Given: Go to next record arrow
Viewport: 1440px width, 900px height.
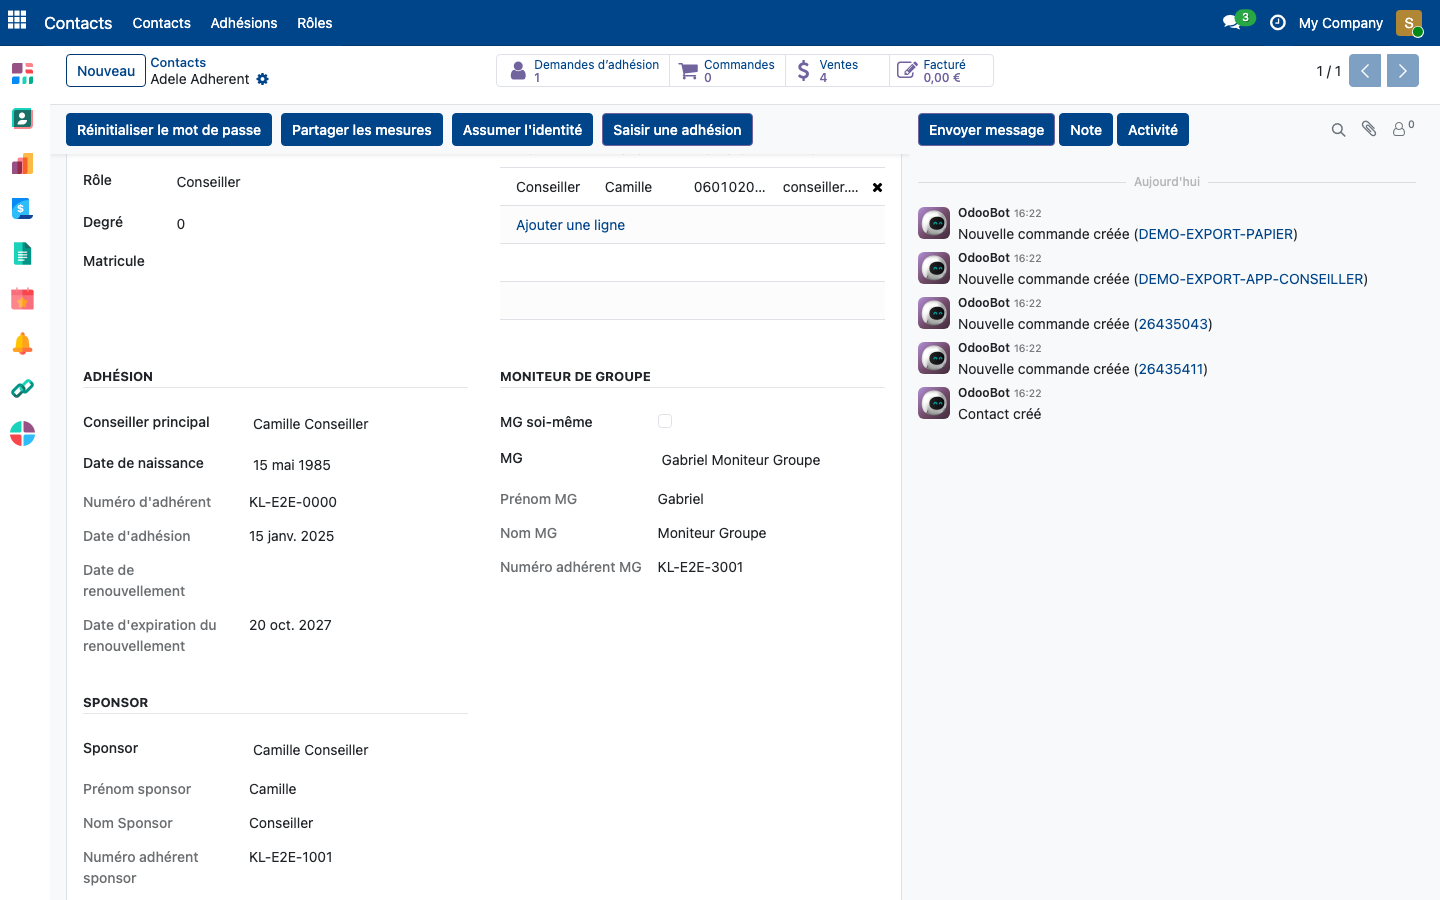Looking at the screenshot, I should (x=1403, y=71).
